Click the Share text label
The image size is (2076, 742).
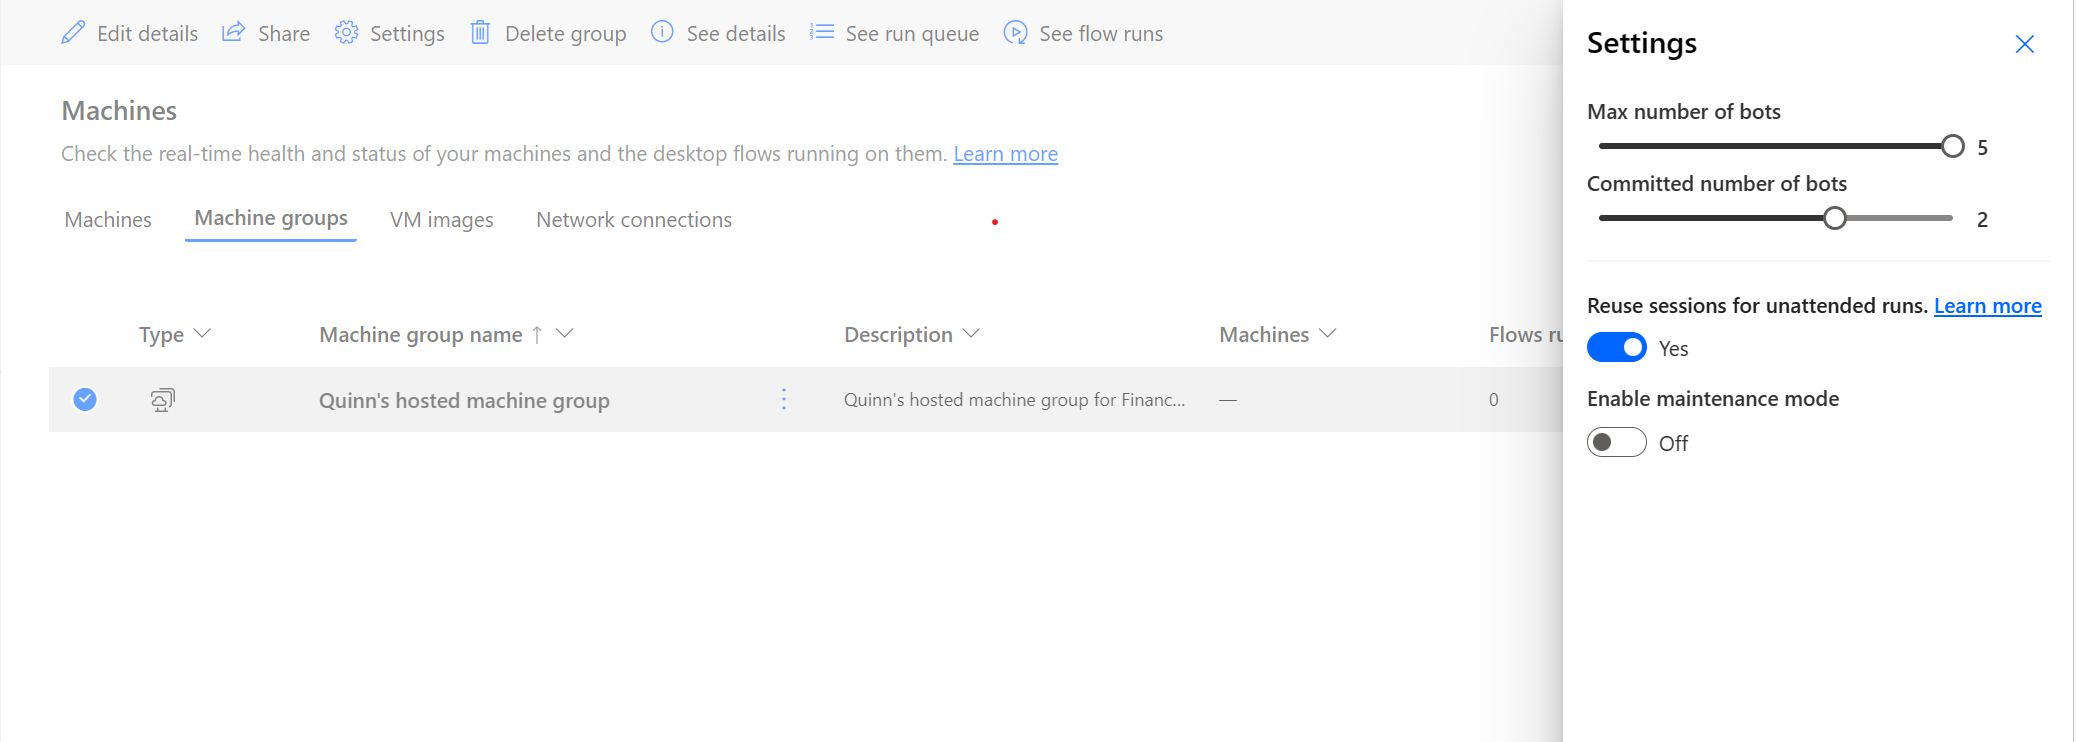pos(284,33)
